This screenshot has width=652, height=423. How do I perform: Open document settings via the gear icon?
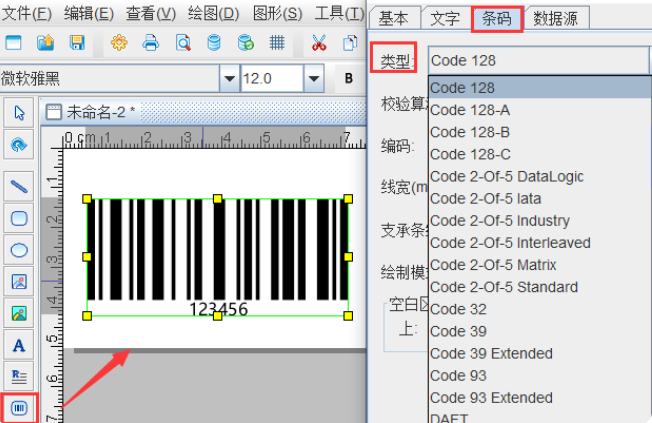(x=119, y=42)
